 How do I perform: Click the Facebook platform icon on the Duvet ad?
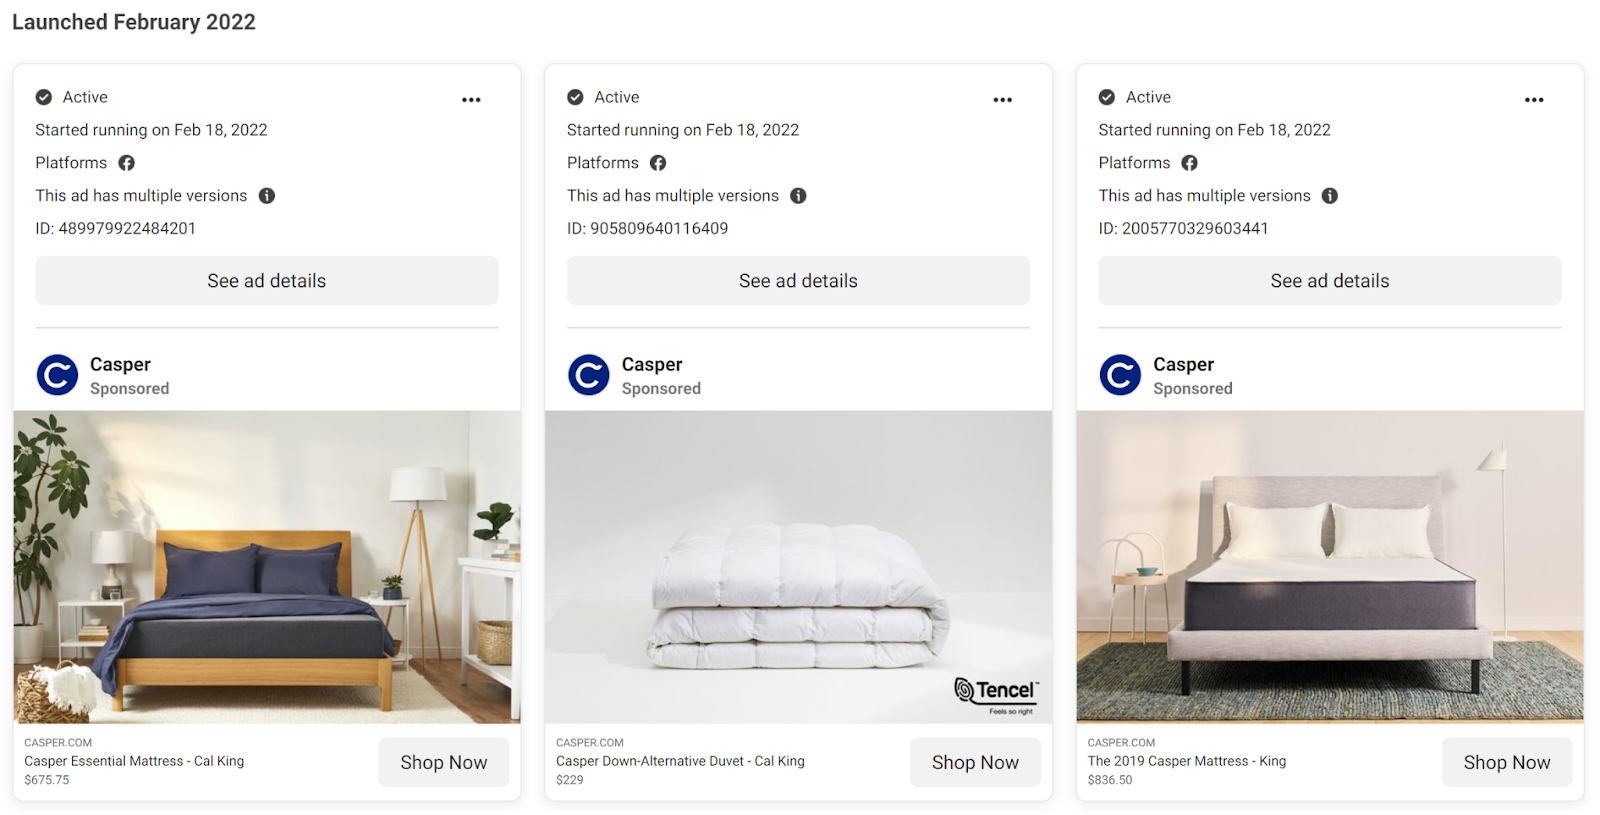click(658, 163)
